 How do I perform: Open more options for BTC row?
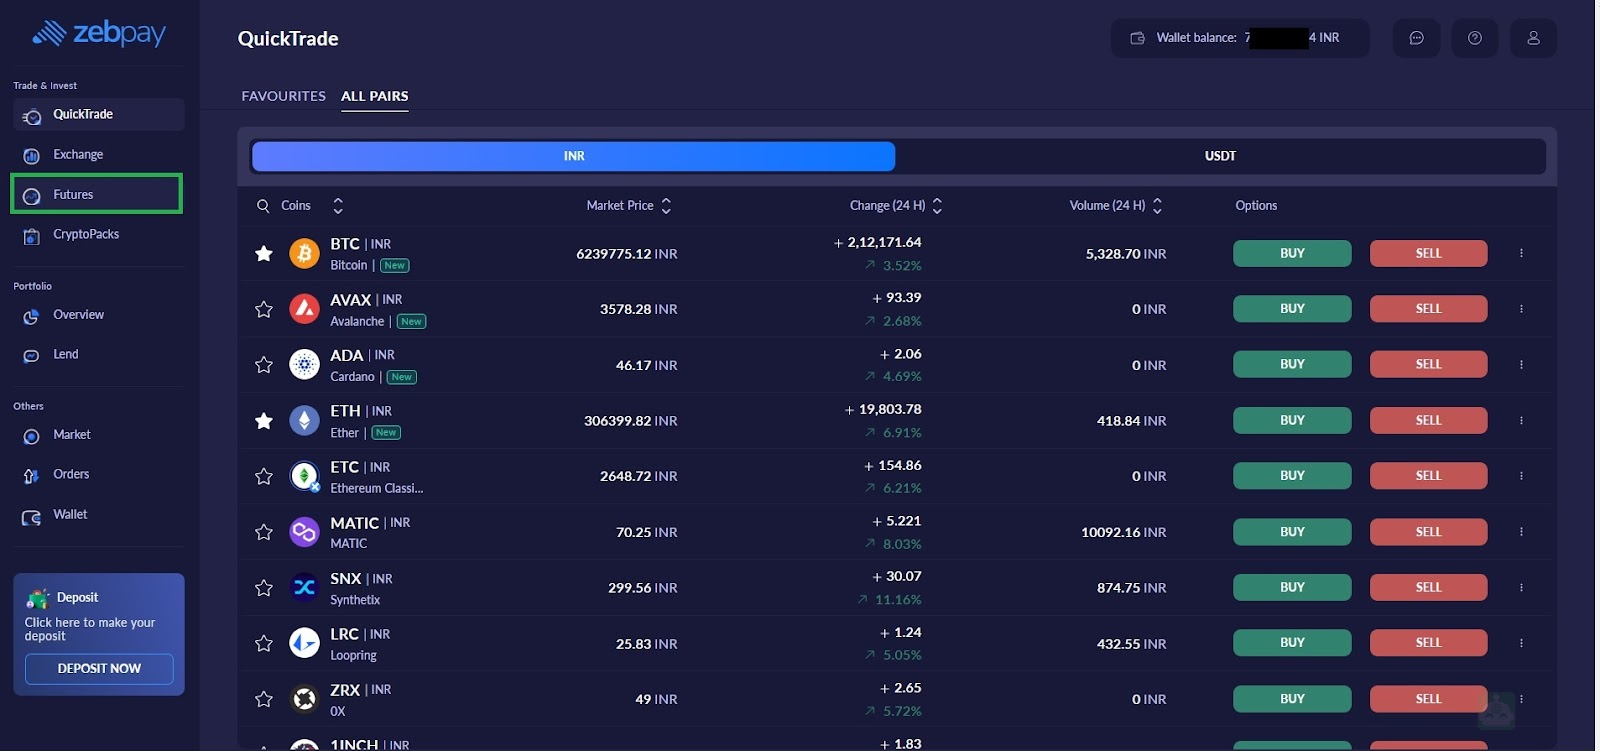tap(1521, 253)
